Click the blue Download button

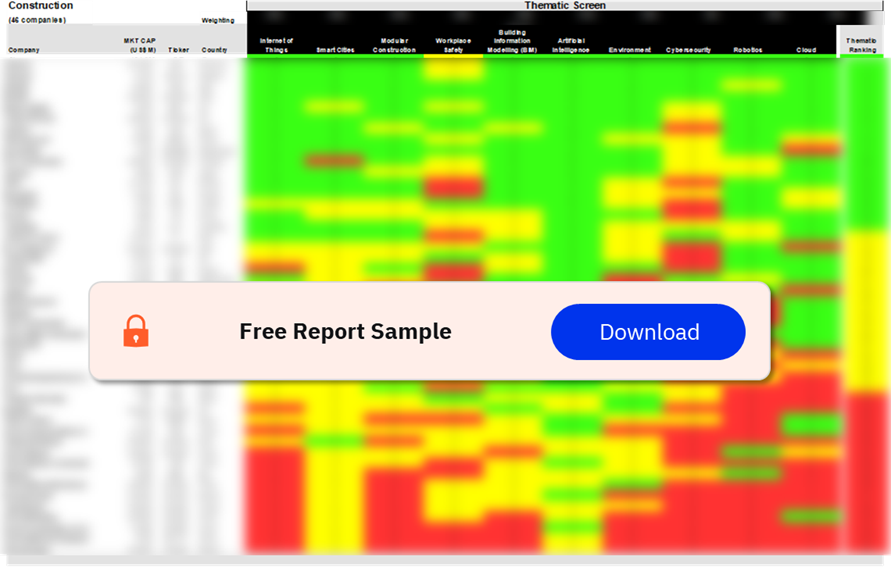coord(648,332)
